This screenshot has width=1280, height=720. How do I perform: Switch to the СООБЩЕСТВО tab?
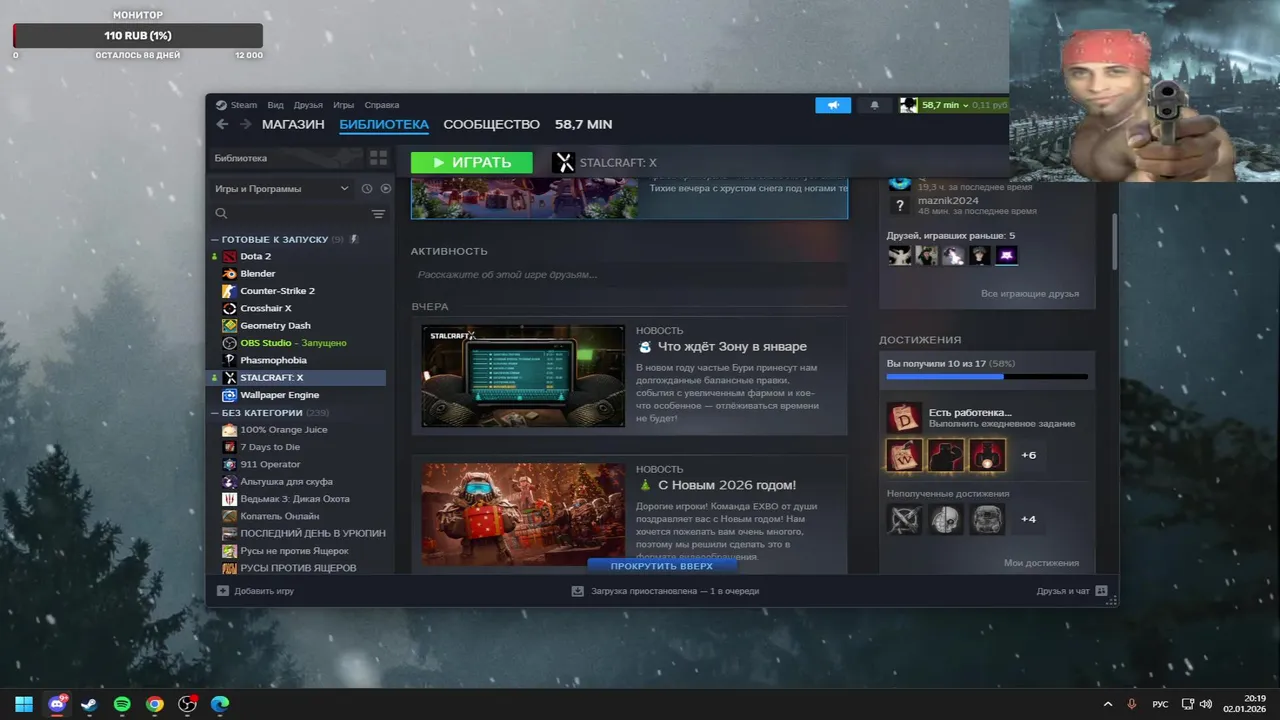pyautogui.click(x=491, y=124)
